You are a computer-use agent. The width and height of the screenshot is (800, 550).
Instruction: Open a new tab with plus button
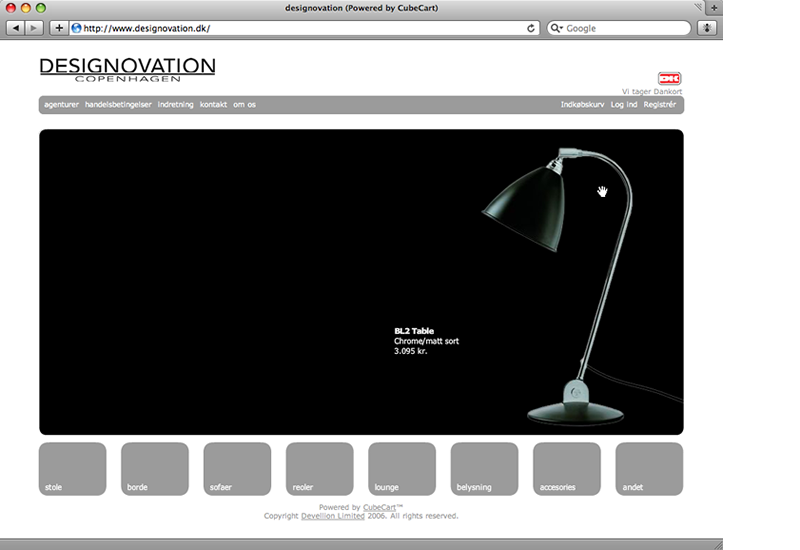(714, 8)
